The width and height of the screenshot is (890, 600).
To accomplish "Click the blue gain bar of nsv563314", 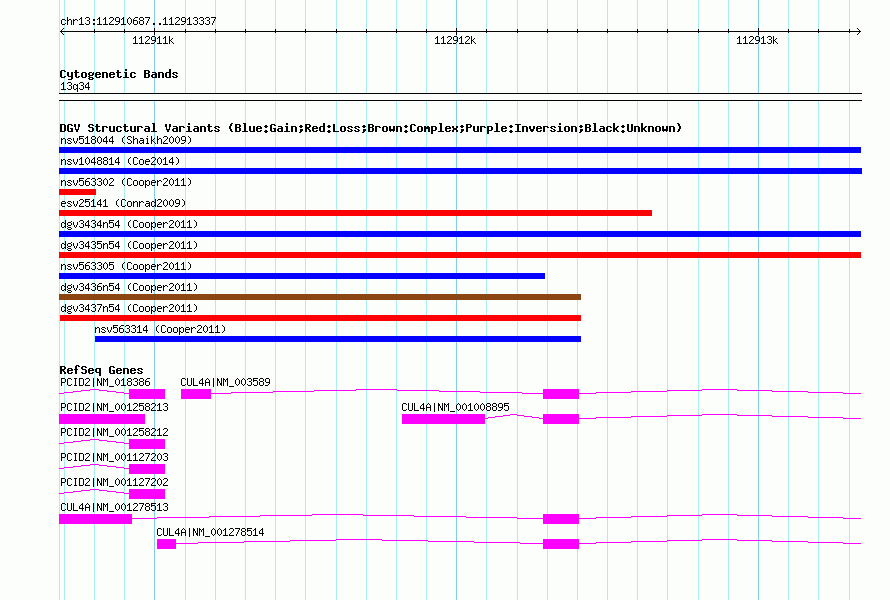I will pyautogui.click(x=338, y=339).
